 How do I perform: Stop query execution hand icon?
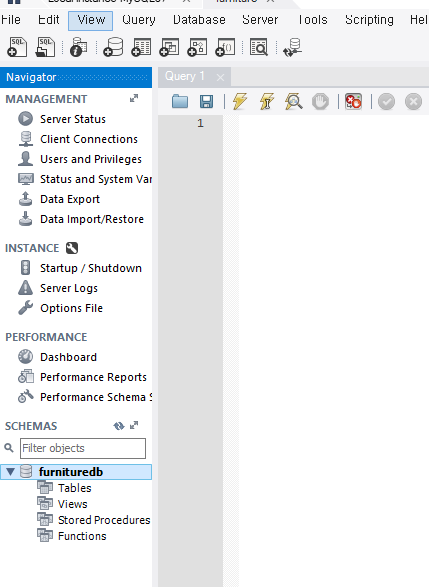(x=320, y=101)
